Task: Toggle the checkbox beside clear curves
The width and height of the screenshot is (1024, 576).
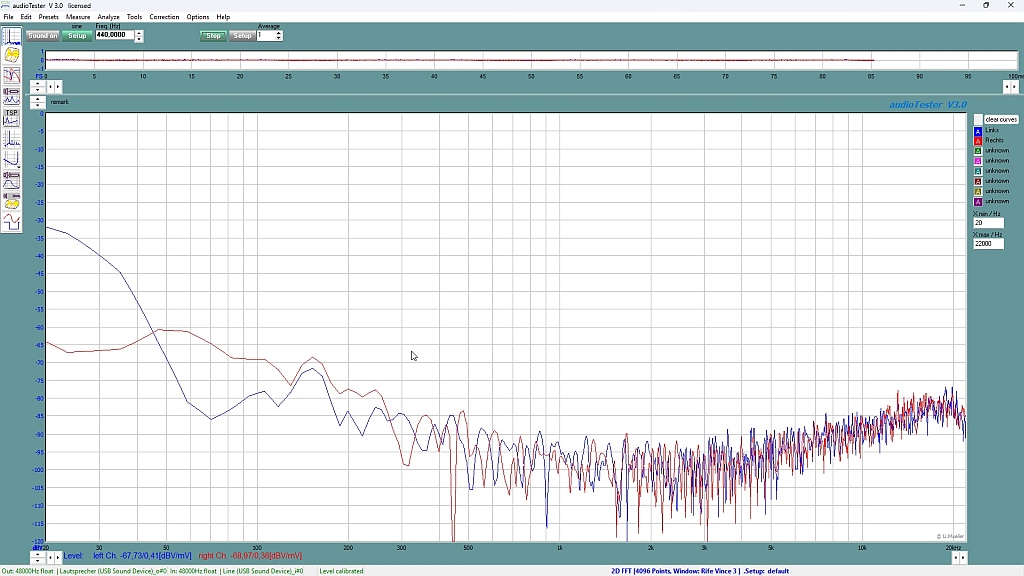Action: click(x=978, y=120)
